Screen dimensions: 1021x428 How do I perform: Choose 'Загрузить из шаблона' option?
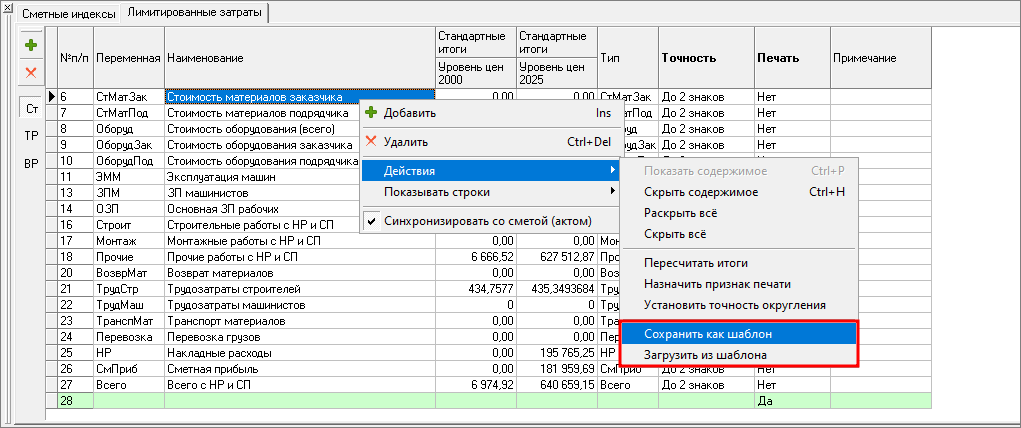[x=706, y=355]
